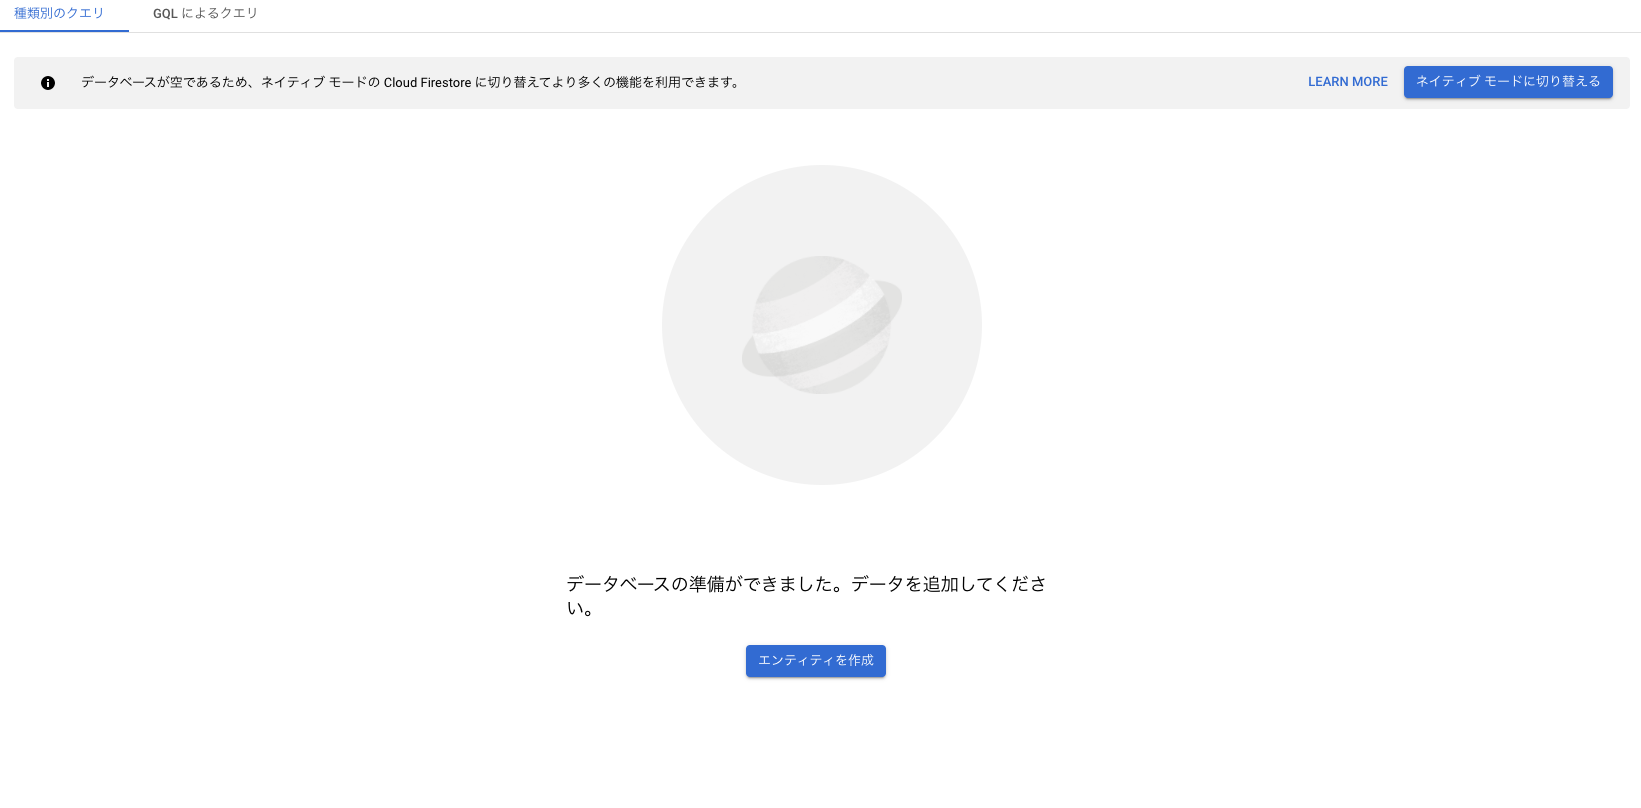Click the データベースの準備ができました message
Image resolution: width=1641 pixels, height=808 pixels.
coord(806,596)
